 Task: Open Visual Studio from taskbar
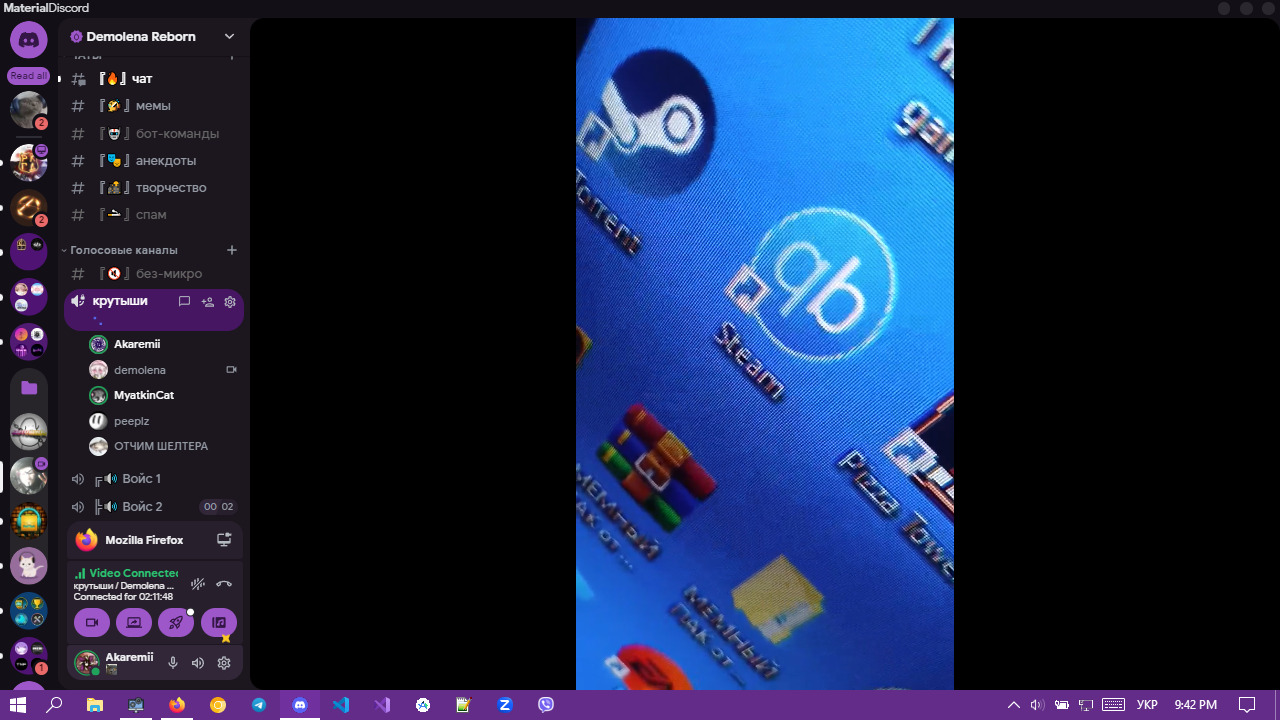382,705
